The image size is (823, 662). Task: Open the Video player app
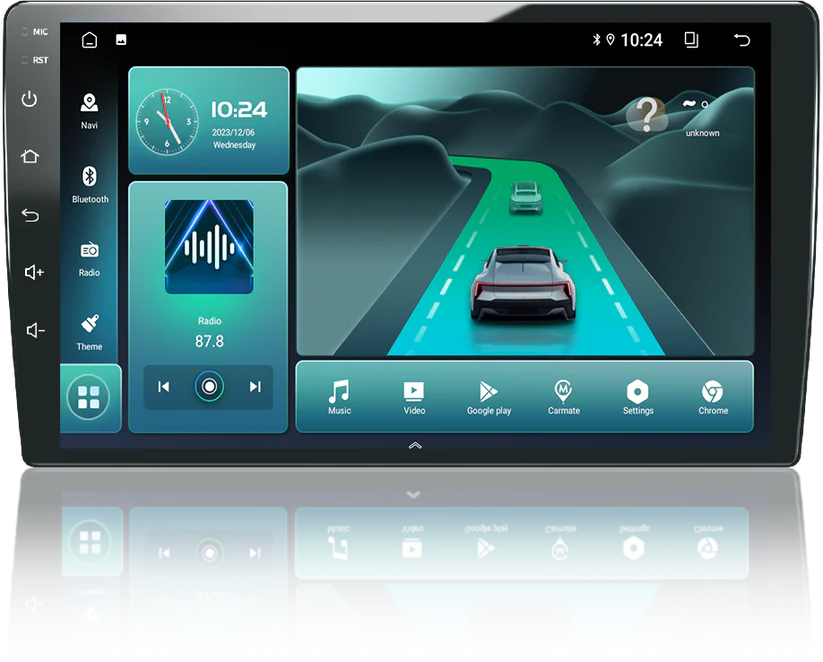[x=414, y=396]
